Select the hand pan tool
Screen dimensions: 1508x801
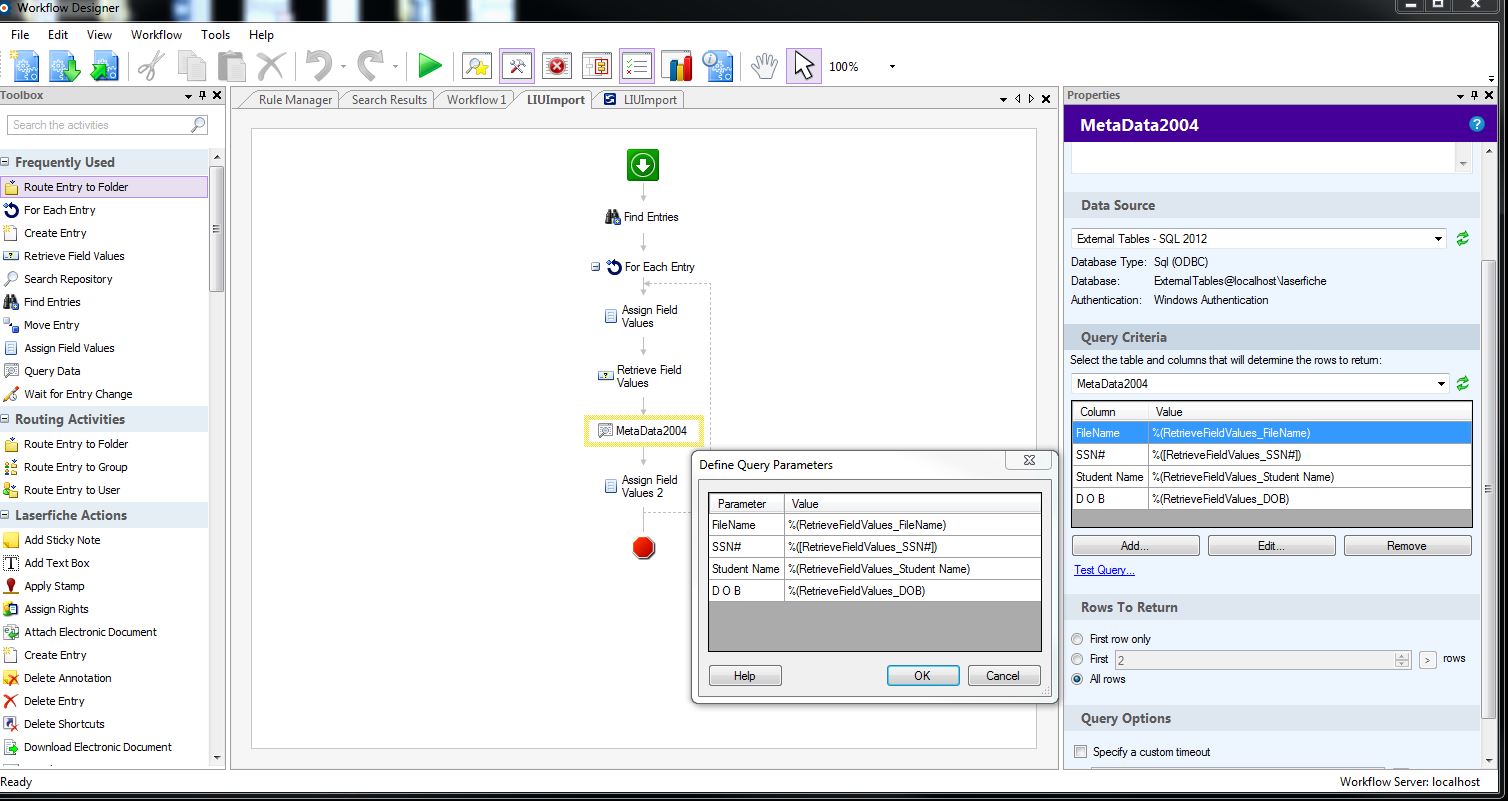pos(764,66)
